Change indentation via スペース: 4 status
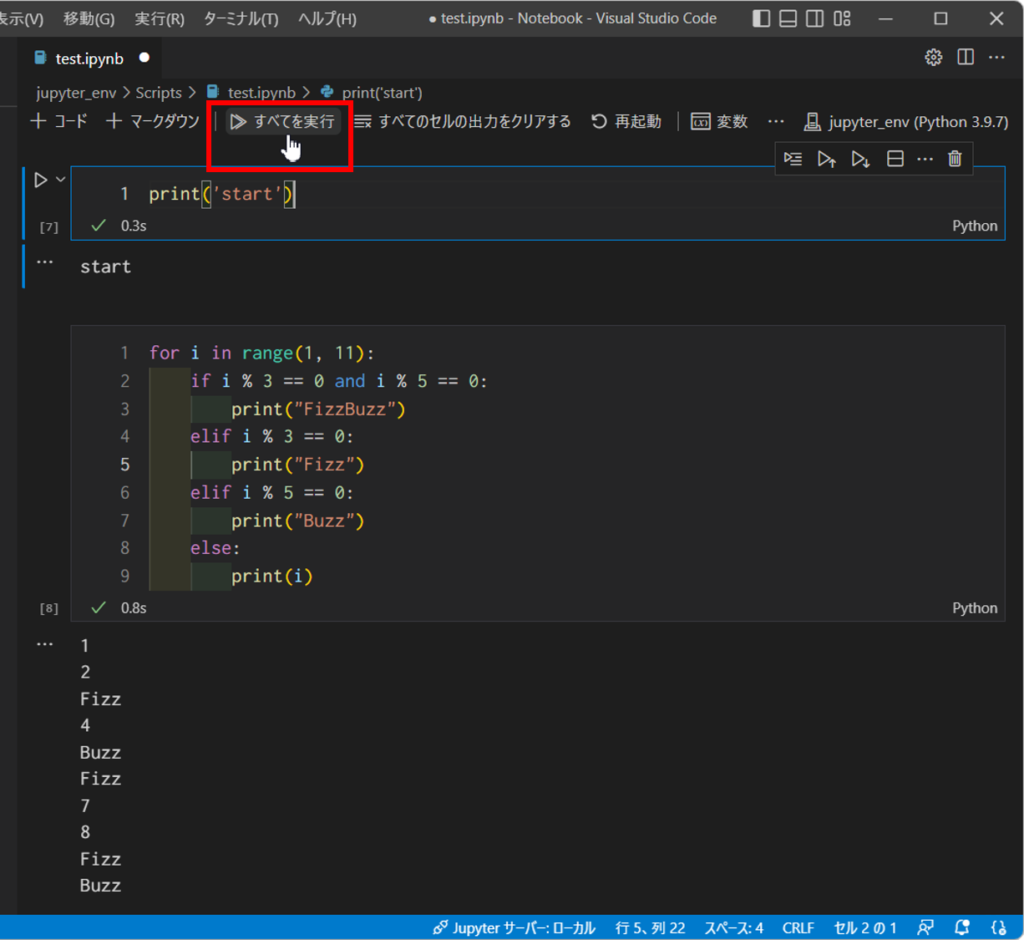The image size is (1024, 940). [x=733, y=928]
